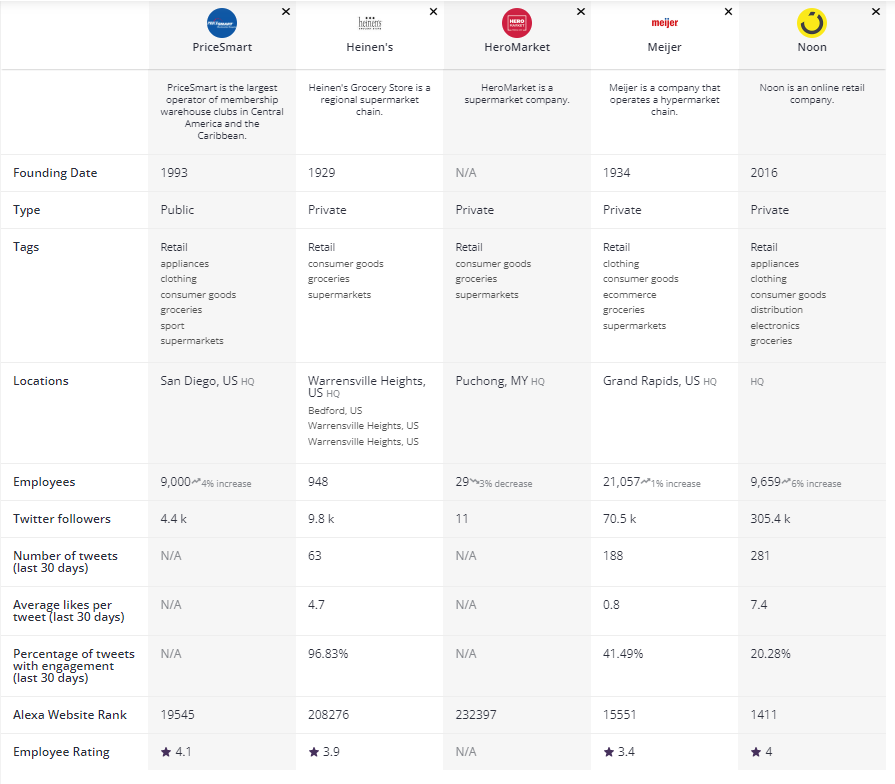Click the Noon yellow logo
The image size is (895, 784).
pyautogui.click(x=812, y=22)
